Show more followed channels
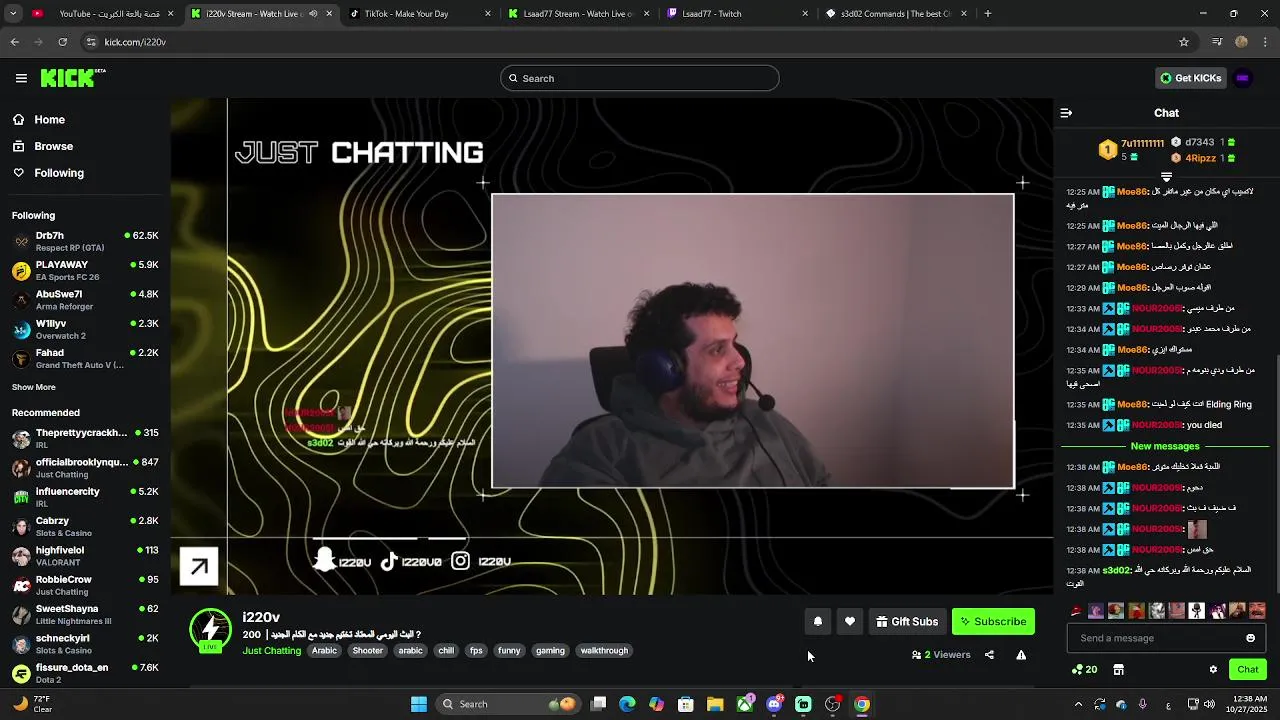 34,387
